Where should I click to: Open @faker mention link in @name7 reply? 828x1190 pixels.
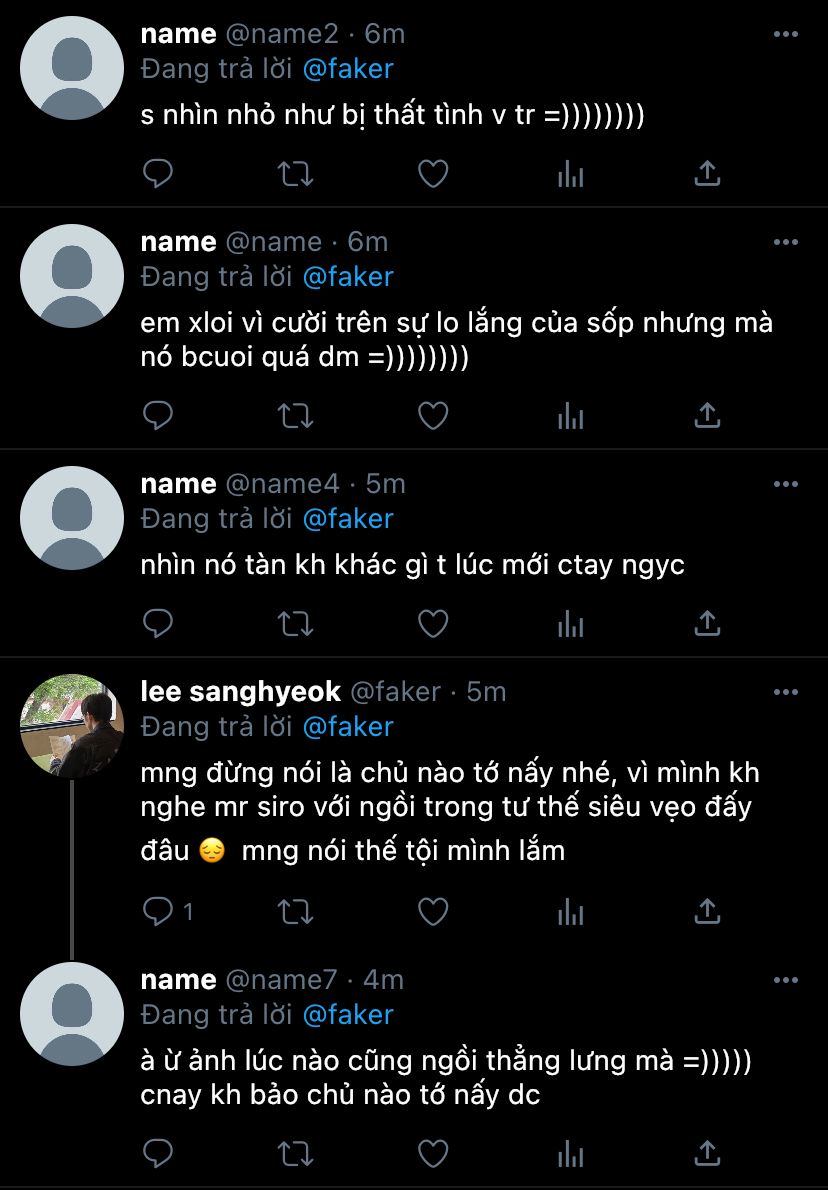(347, 1015)
